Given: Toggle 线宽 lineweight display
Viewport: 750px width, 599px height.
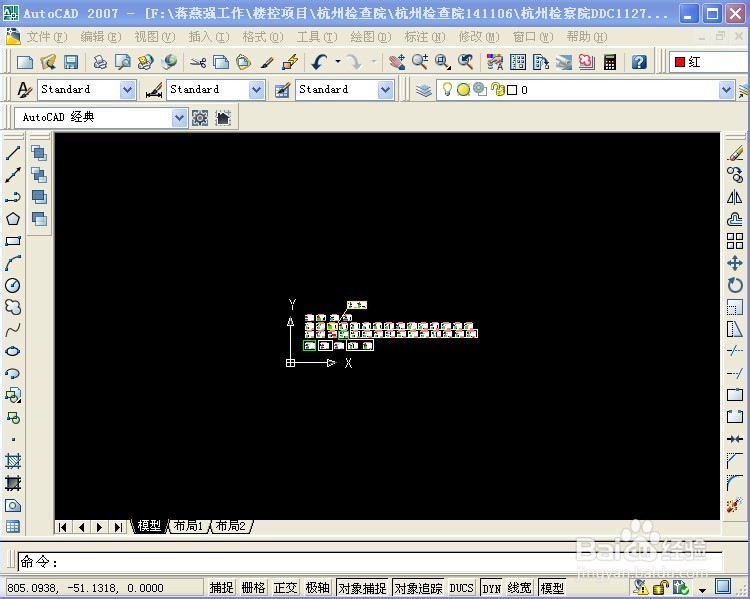Looking at the screenshot, I should (x=519, y=588).
